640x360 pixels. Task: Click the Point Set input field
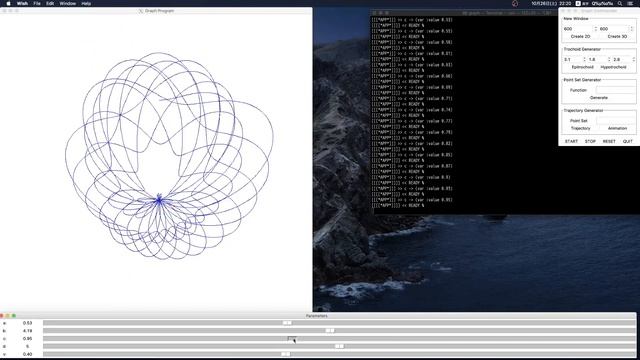click(x=615, y=120)
